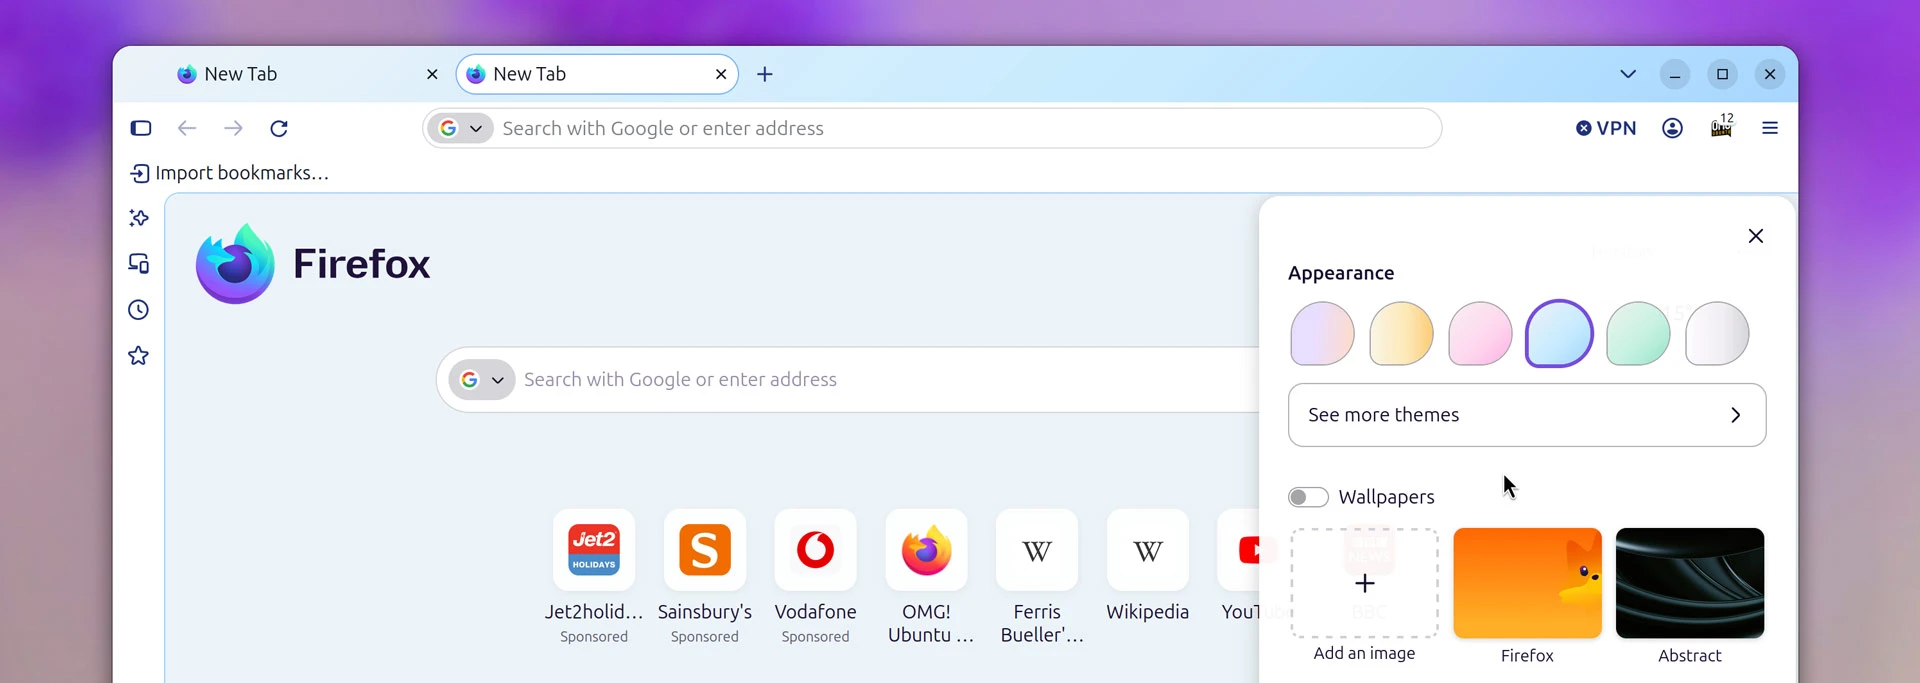1920x683 pixels.
Task: Open History clock icon in sidebar
Action: [139, 310]
